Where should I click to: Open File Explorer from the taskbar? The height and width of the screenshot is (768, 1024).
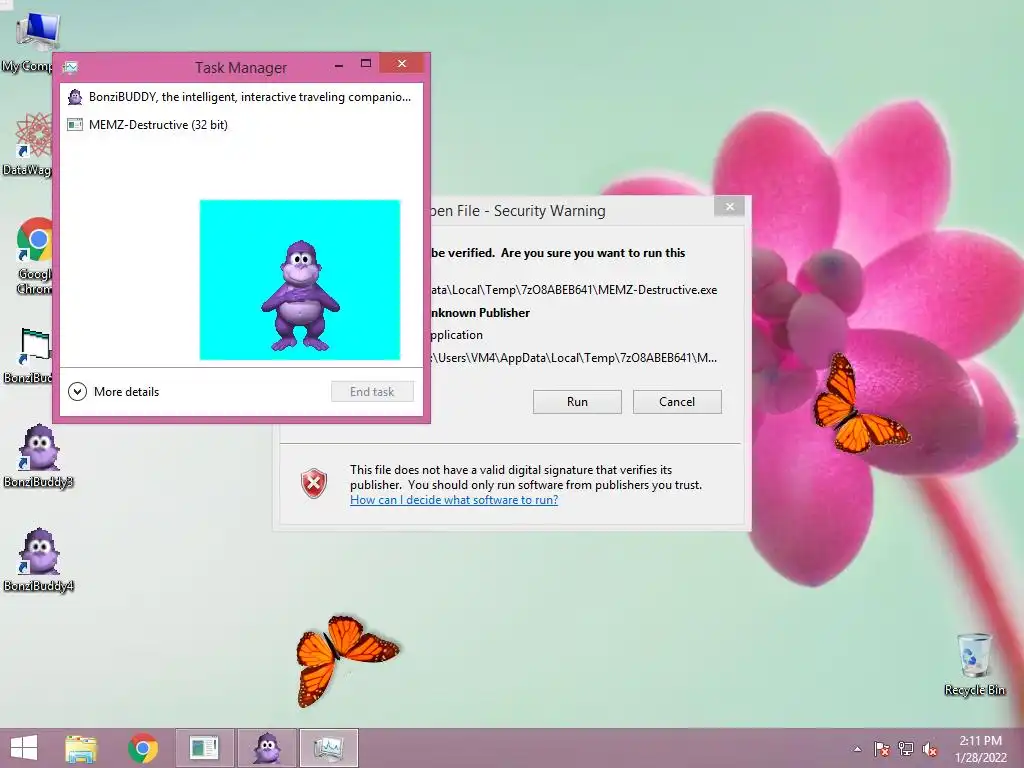[81, 748]
